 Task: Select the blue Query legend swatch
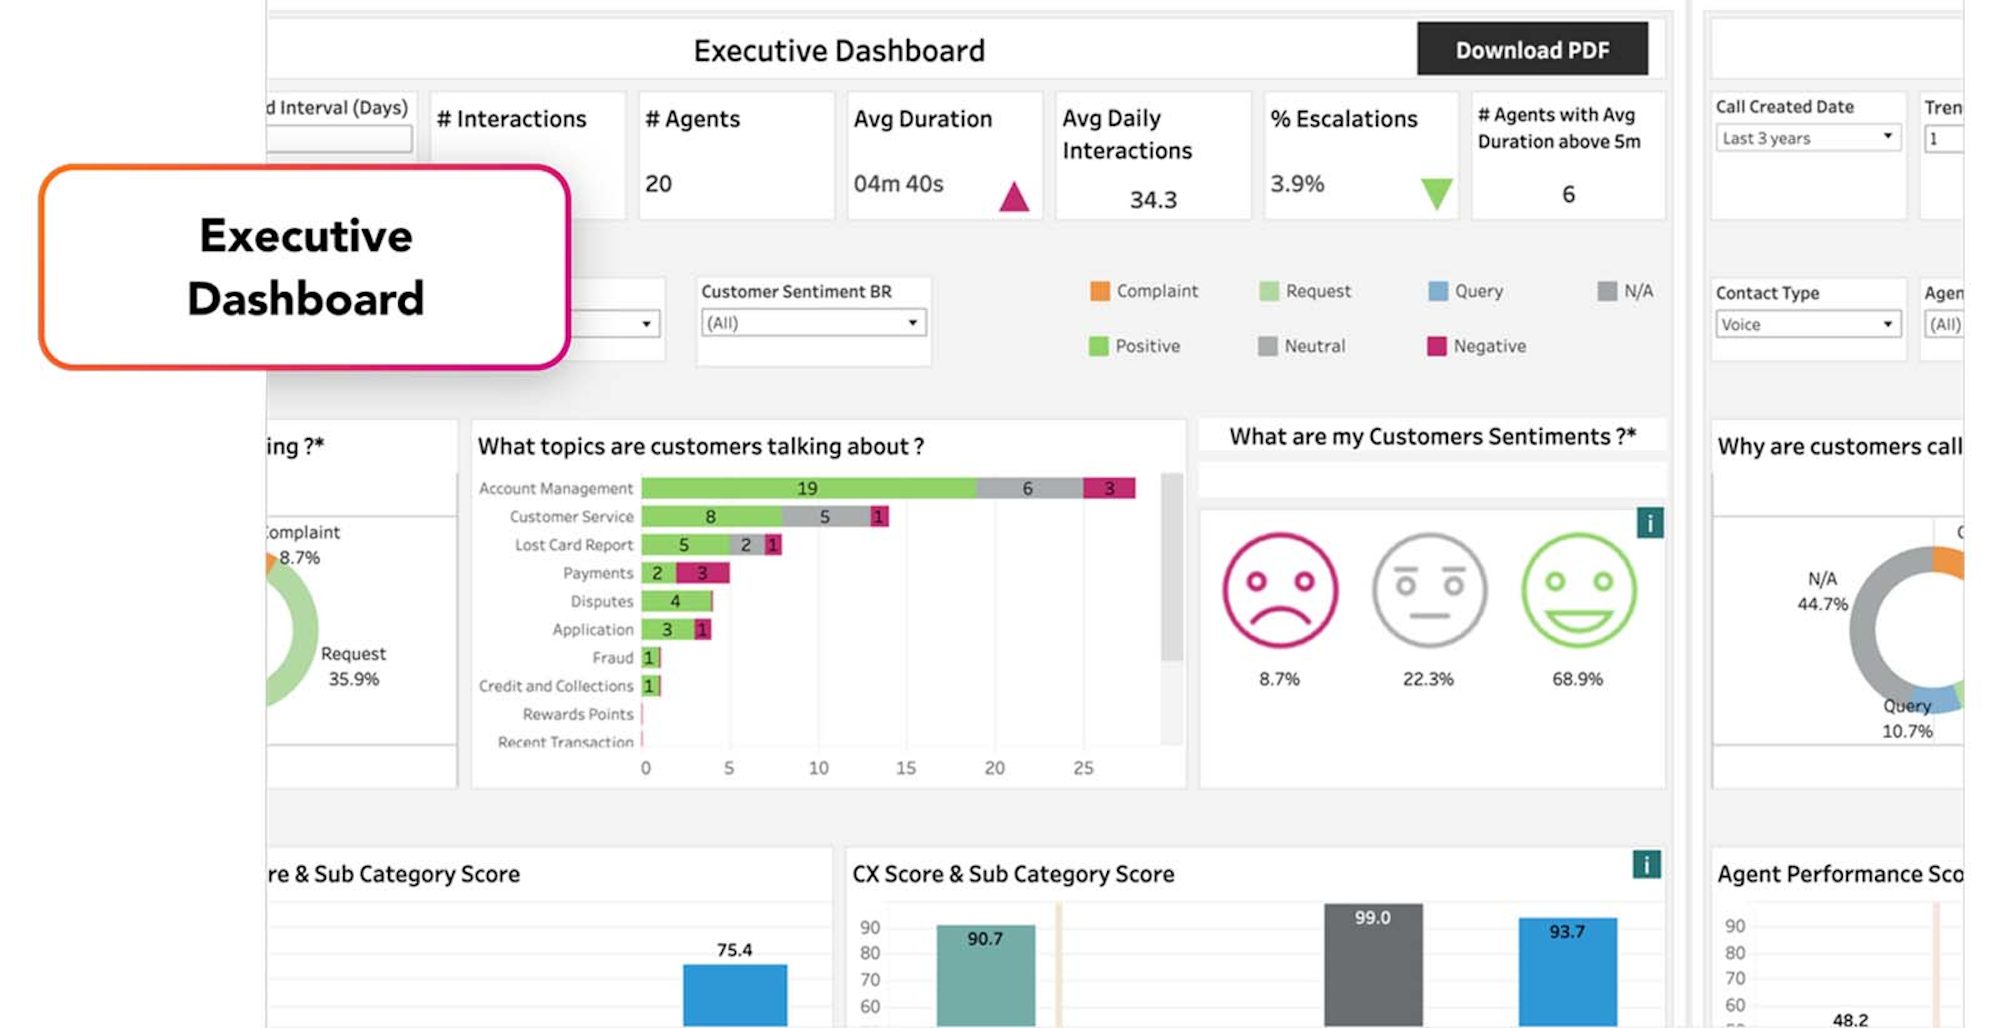coord(1438,291)
